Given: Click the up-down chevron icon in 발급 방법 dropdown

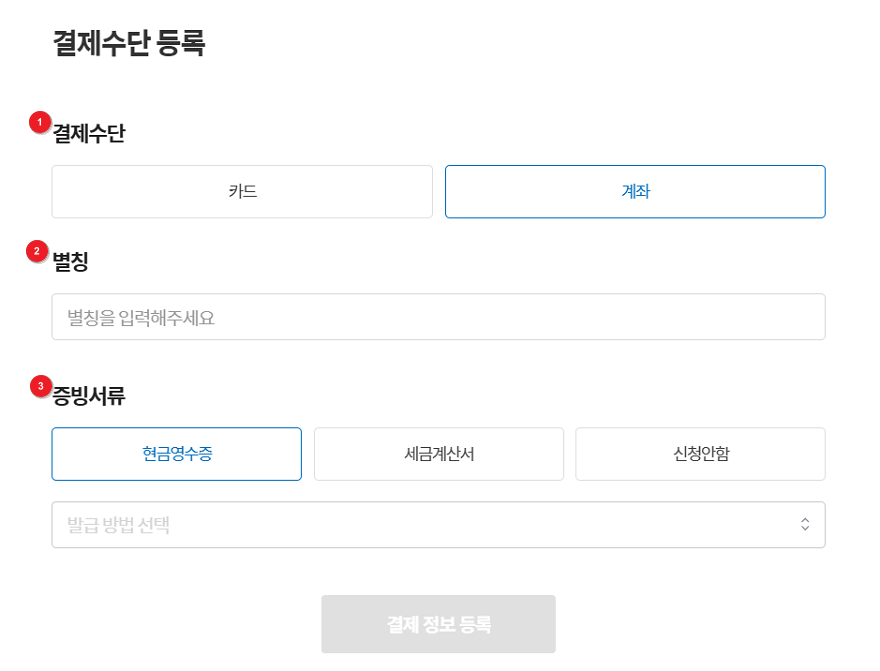Looking at the screenshot, I should tap(804, 525).
